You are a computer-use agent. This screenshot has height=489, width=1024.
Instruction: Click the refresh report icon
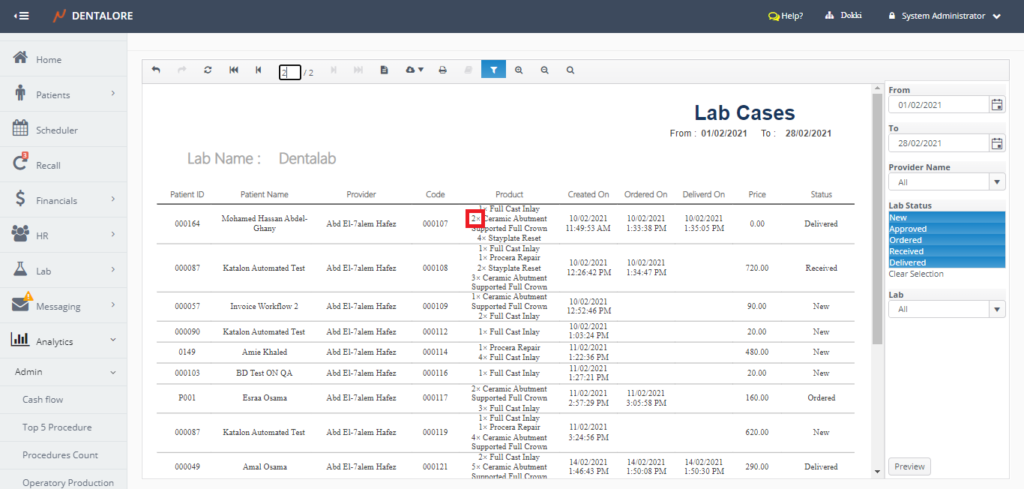207,70
